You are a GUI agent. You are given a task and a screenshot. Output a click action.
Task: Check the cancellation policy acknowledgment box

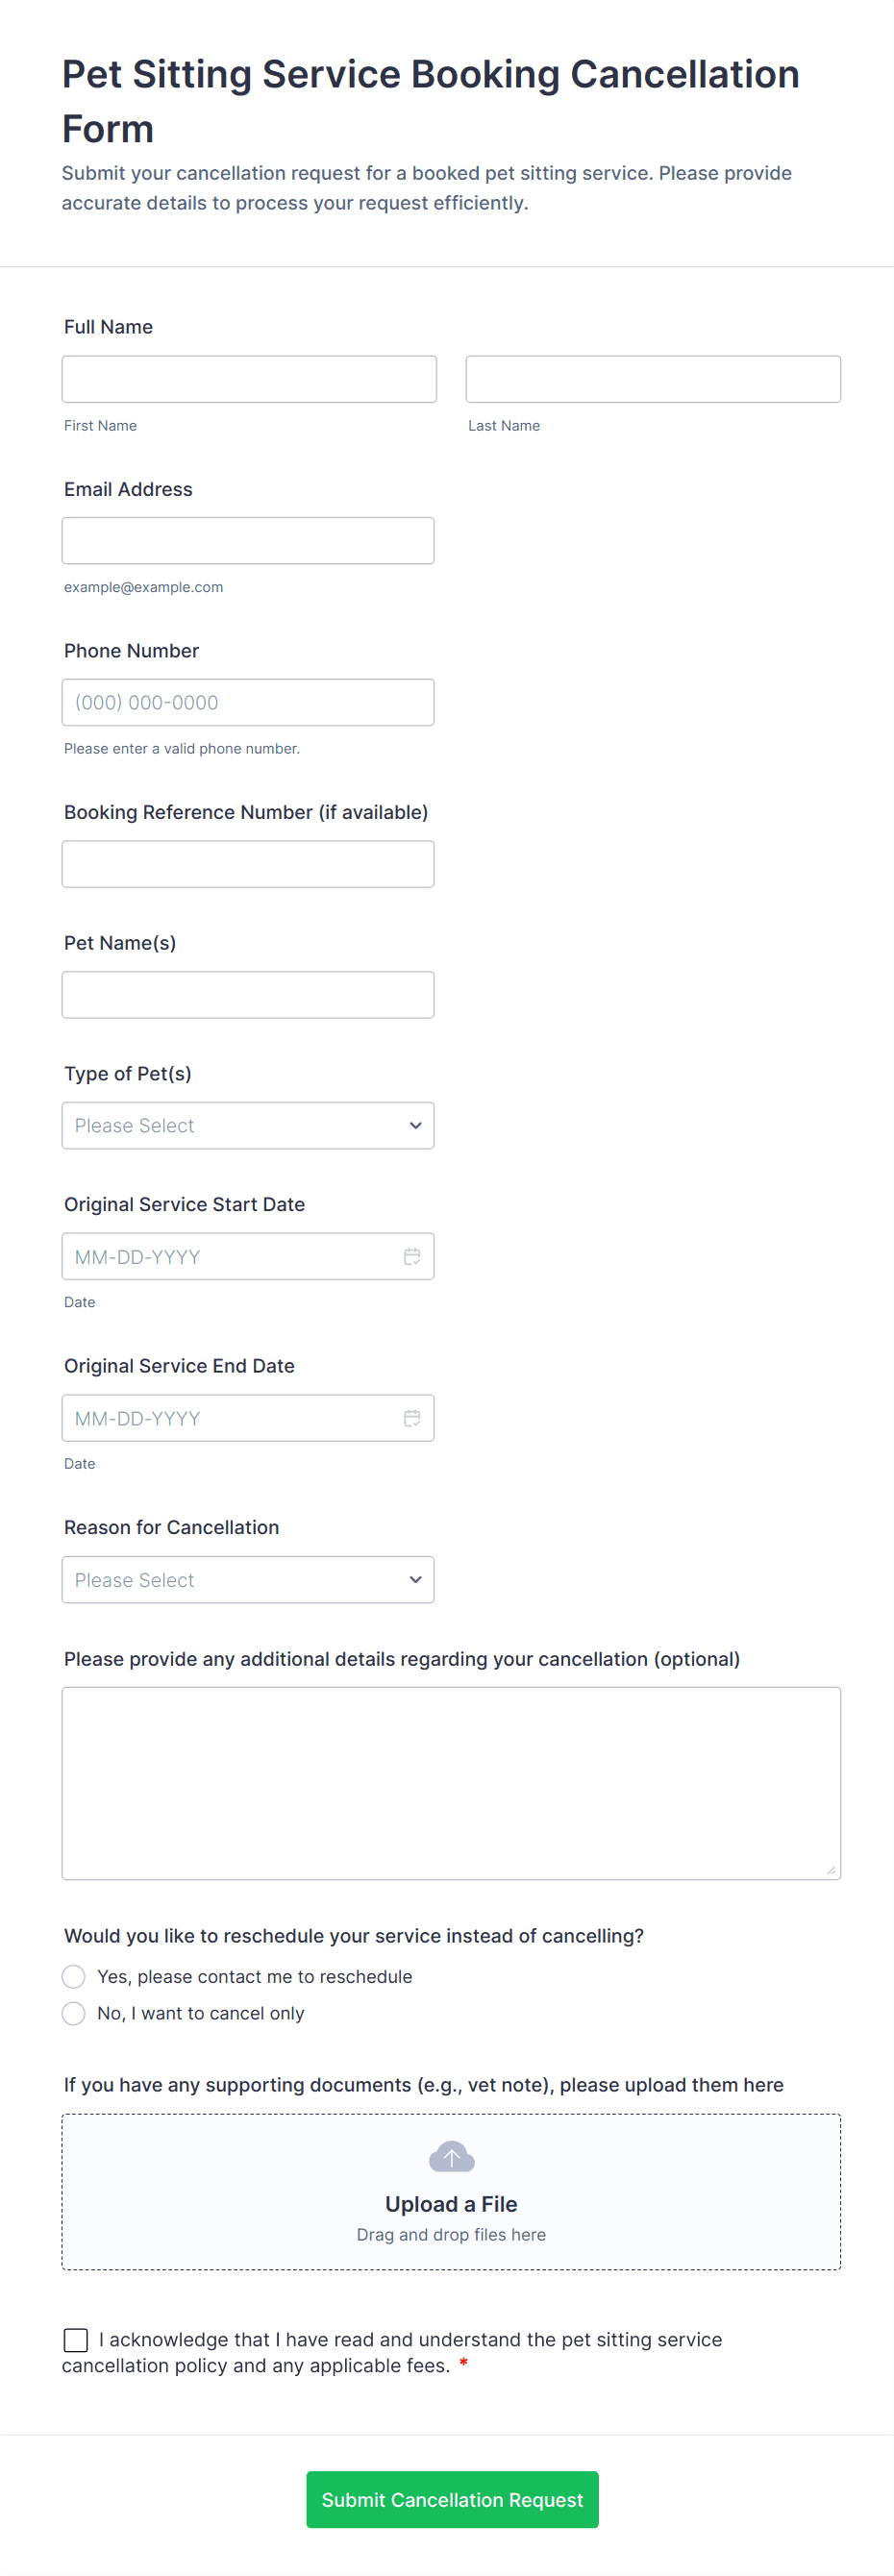[76, 2339]
